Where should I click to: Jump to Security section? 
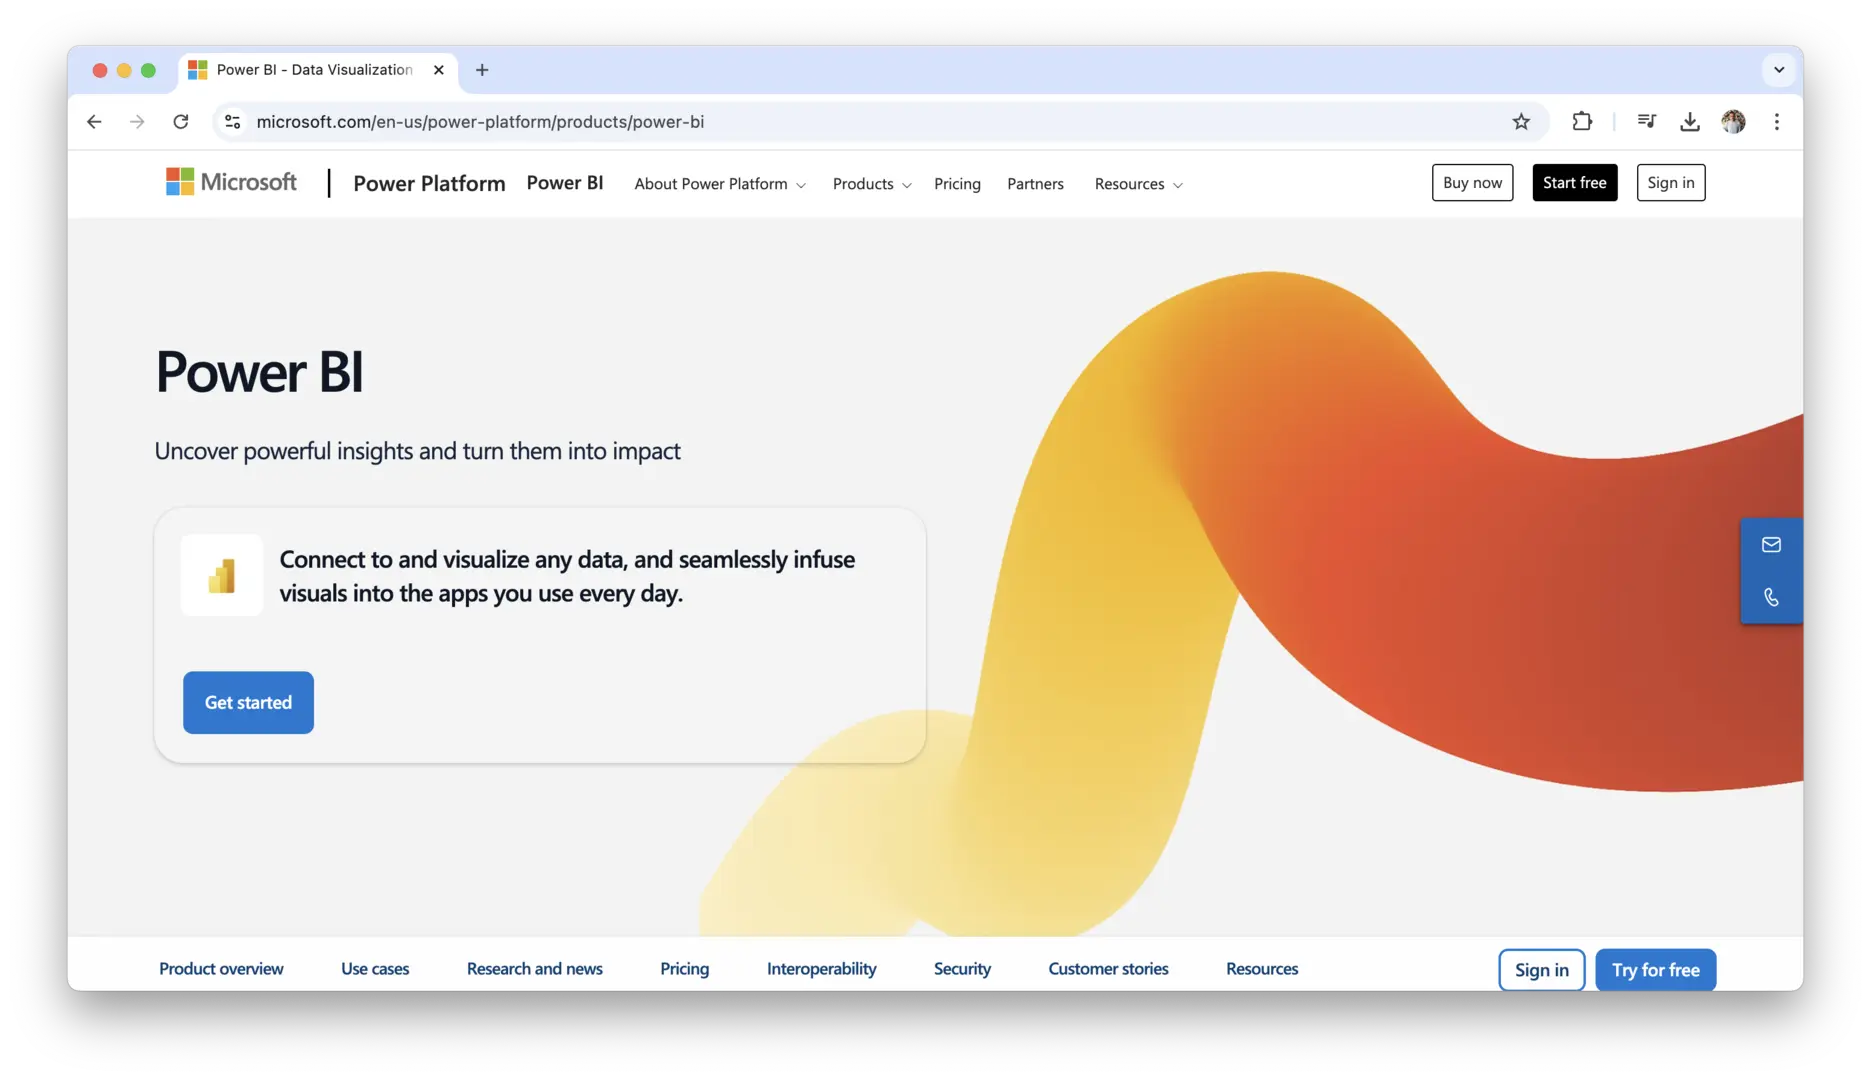click(962, 969)
